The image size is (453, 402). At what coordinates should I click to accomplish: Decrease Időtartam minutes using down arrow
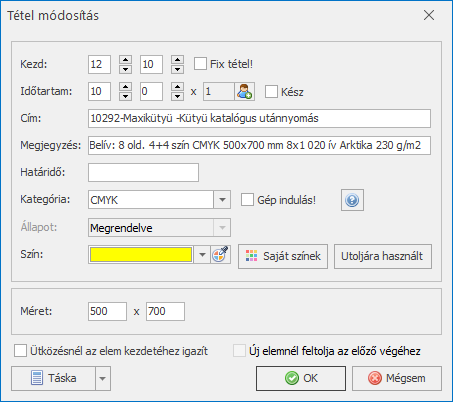pos(177,96)
